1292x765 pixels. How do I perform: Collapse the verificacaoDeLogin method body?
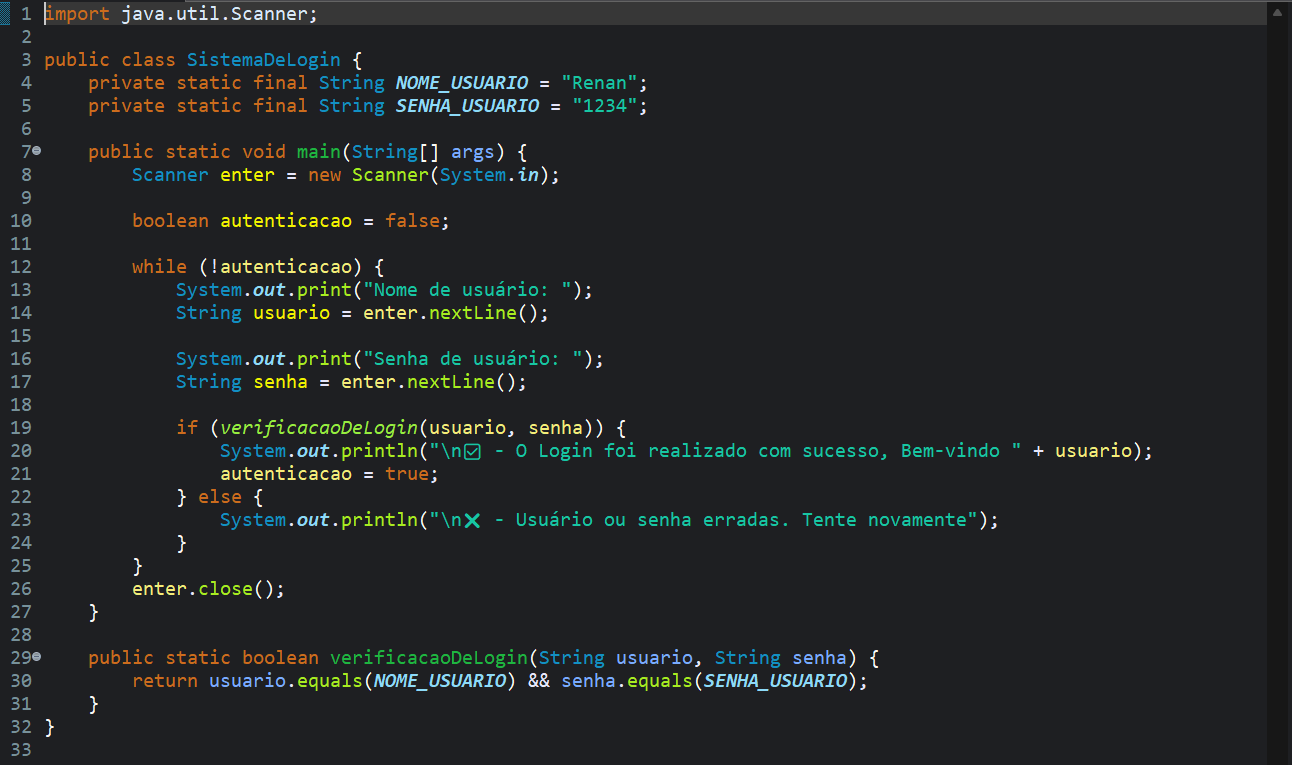(35, 657)
